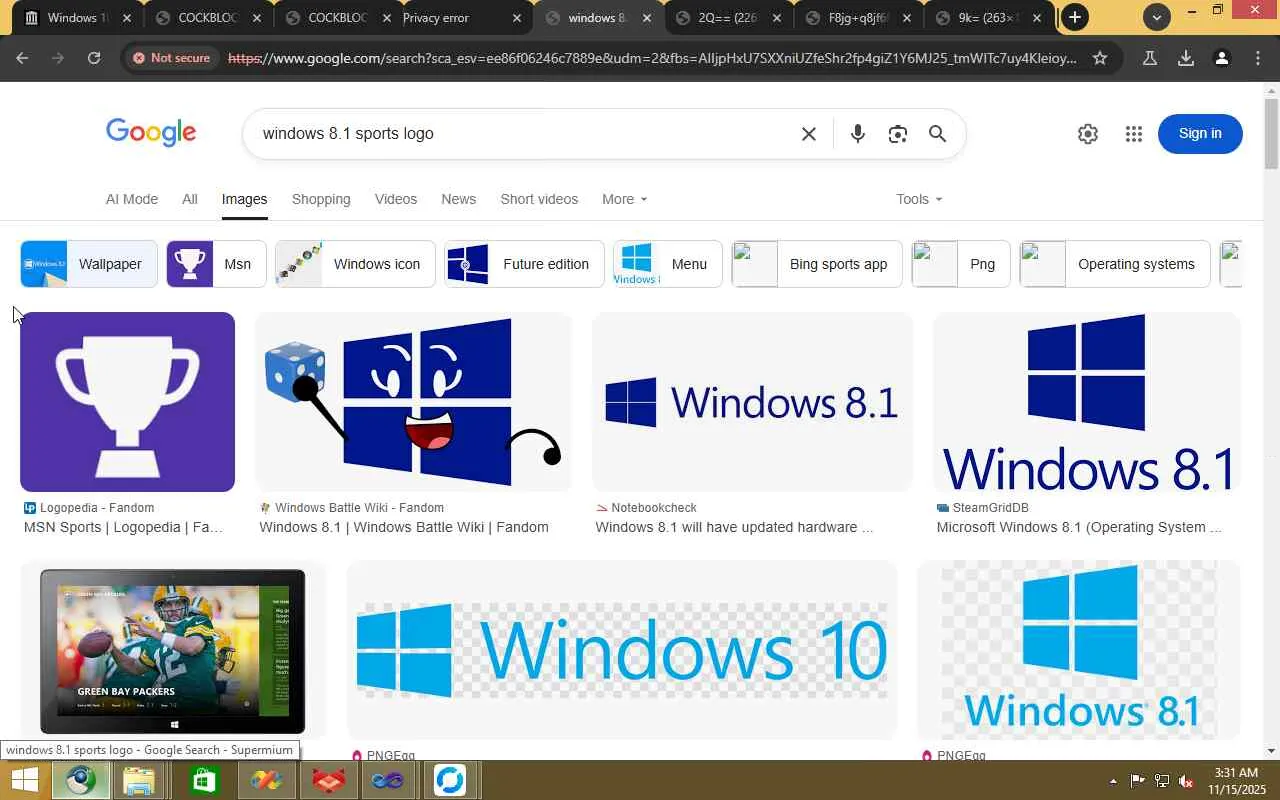Show hidden system tray icons

pos(1113,781)
